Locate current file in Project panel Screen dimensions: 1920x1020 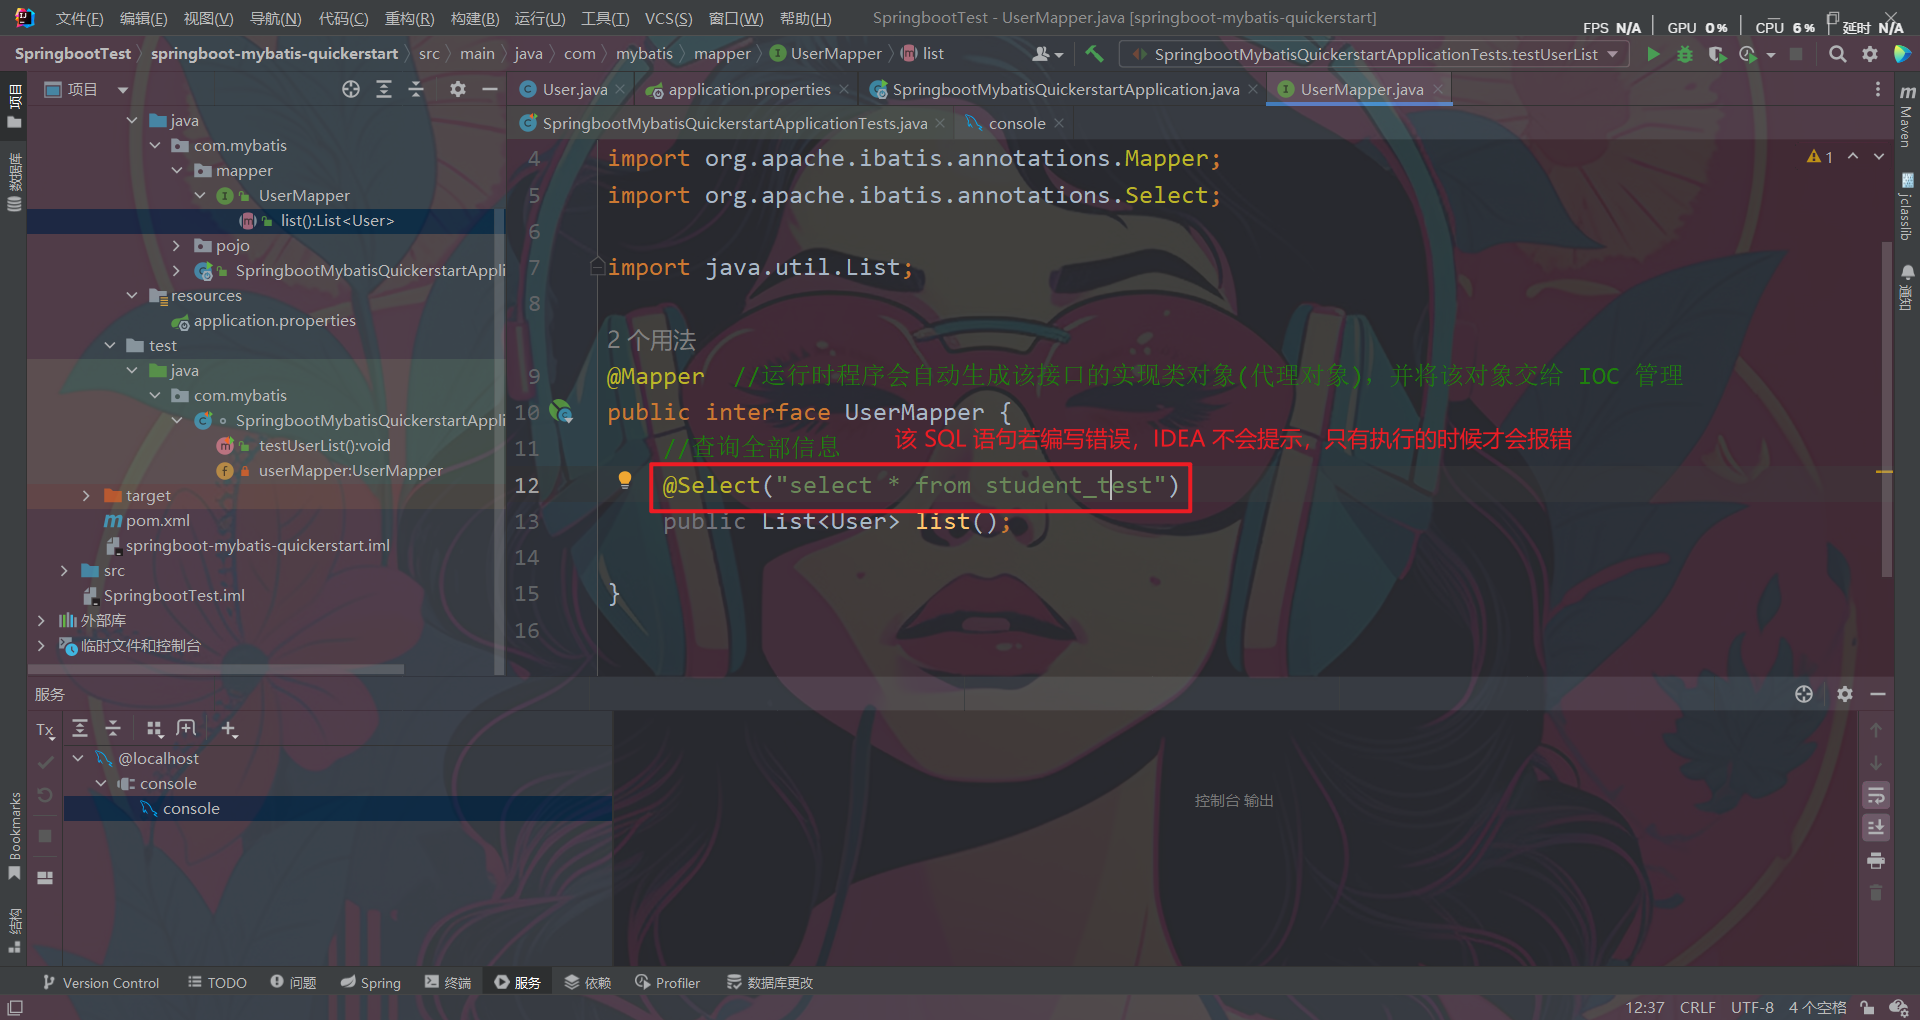click(351, 89)
